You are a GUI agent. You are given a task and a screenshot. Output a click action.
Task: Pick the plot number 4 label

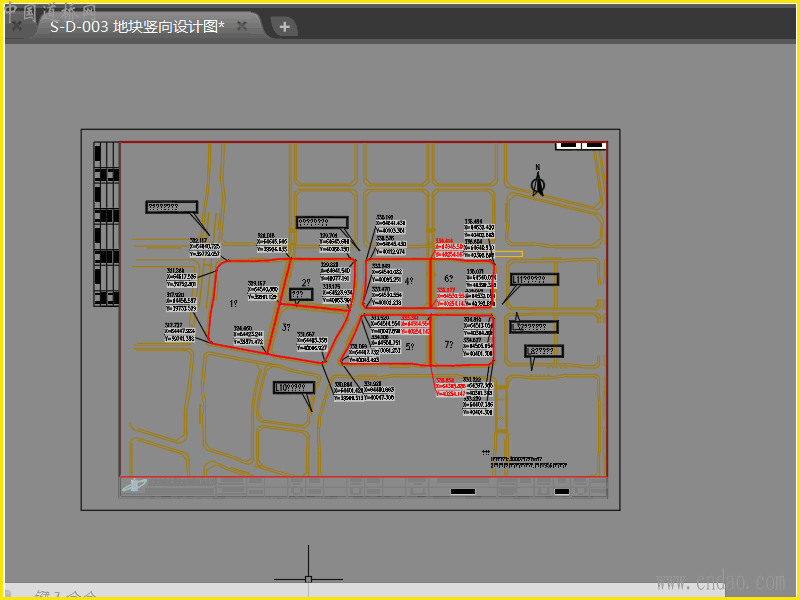click(408, 281)
